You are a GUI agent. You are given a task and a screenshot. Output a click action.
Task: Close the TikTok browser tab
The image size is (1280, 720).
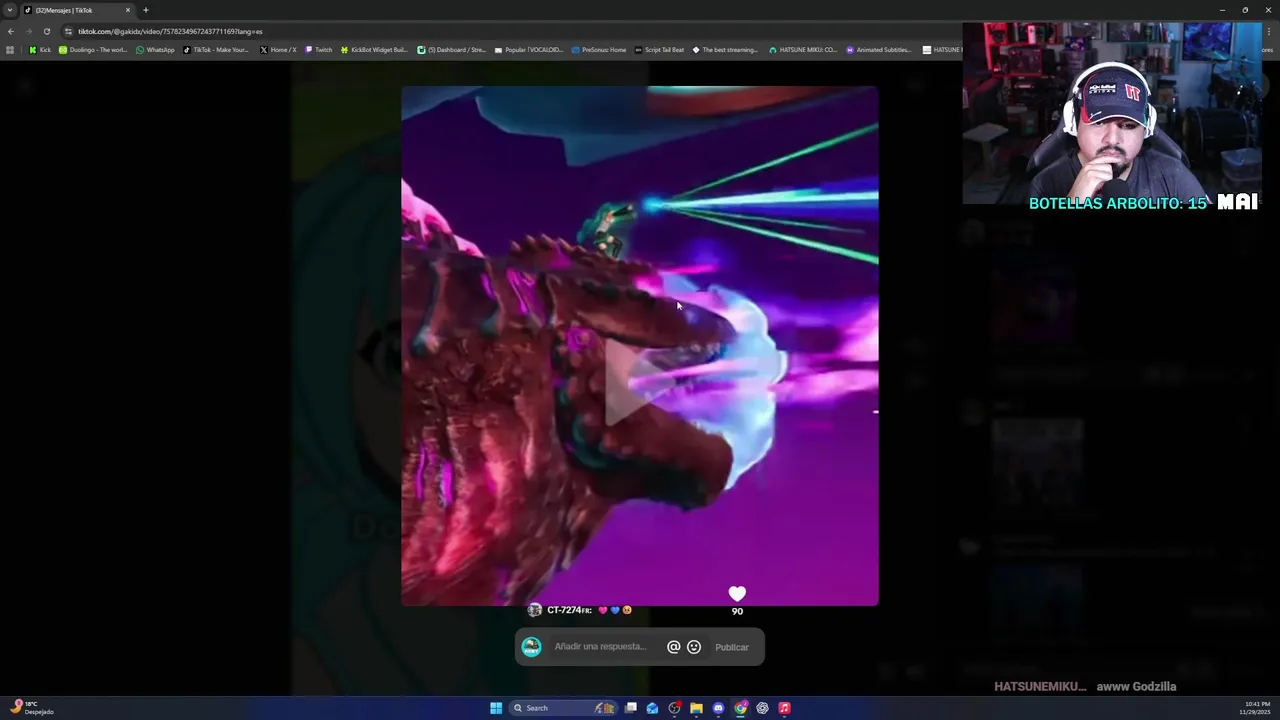127,10
